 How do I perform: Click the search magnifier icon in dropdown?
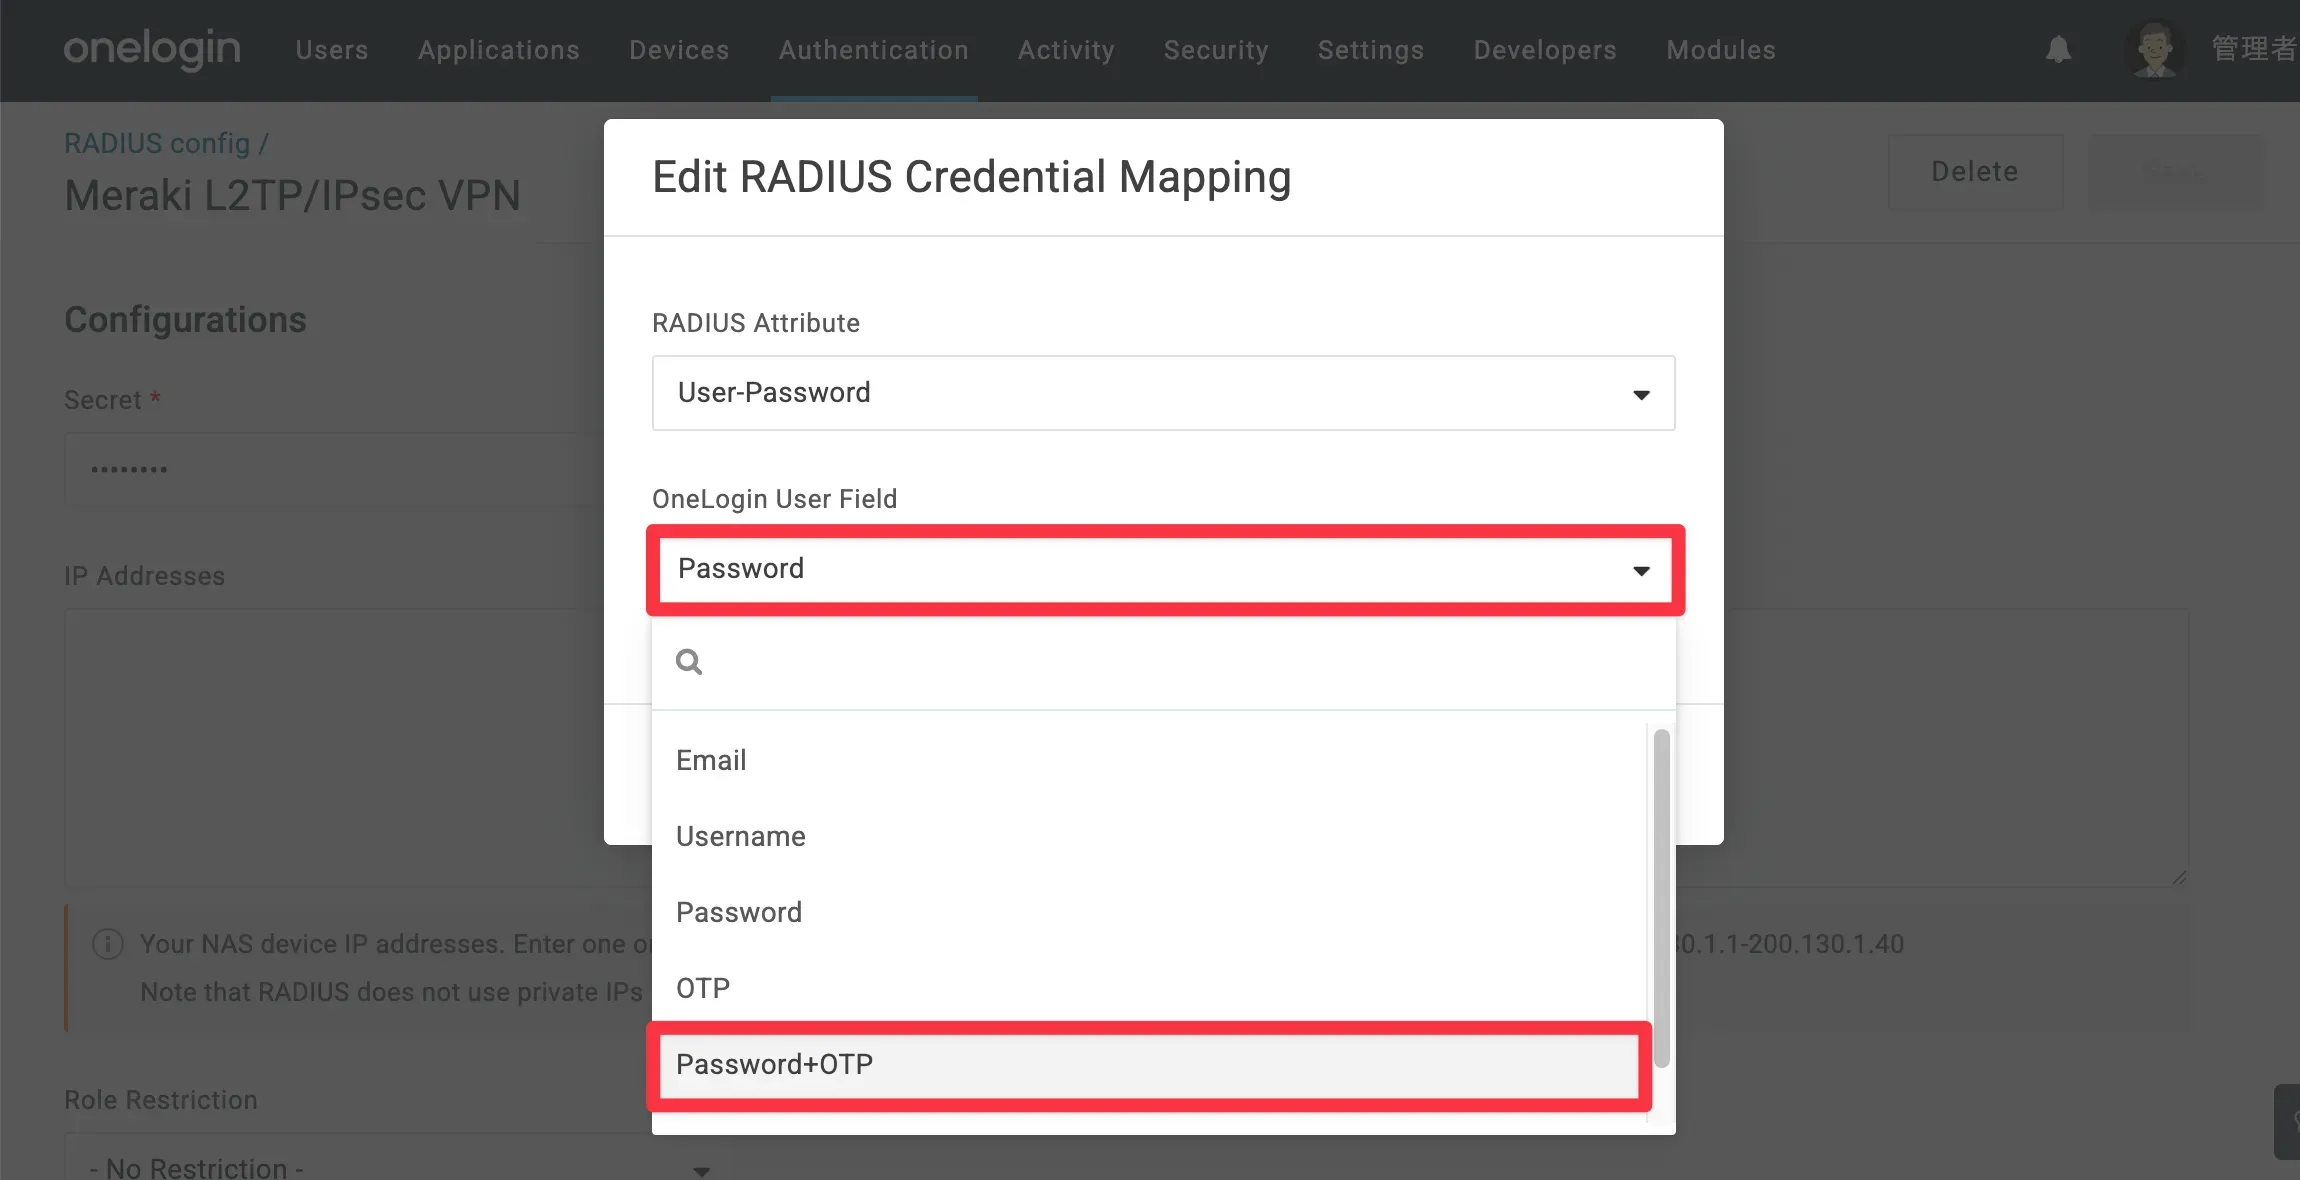(689, 662)
